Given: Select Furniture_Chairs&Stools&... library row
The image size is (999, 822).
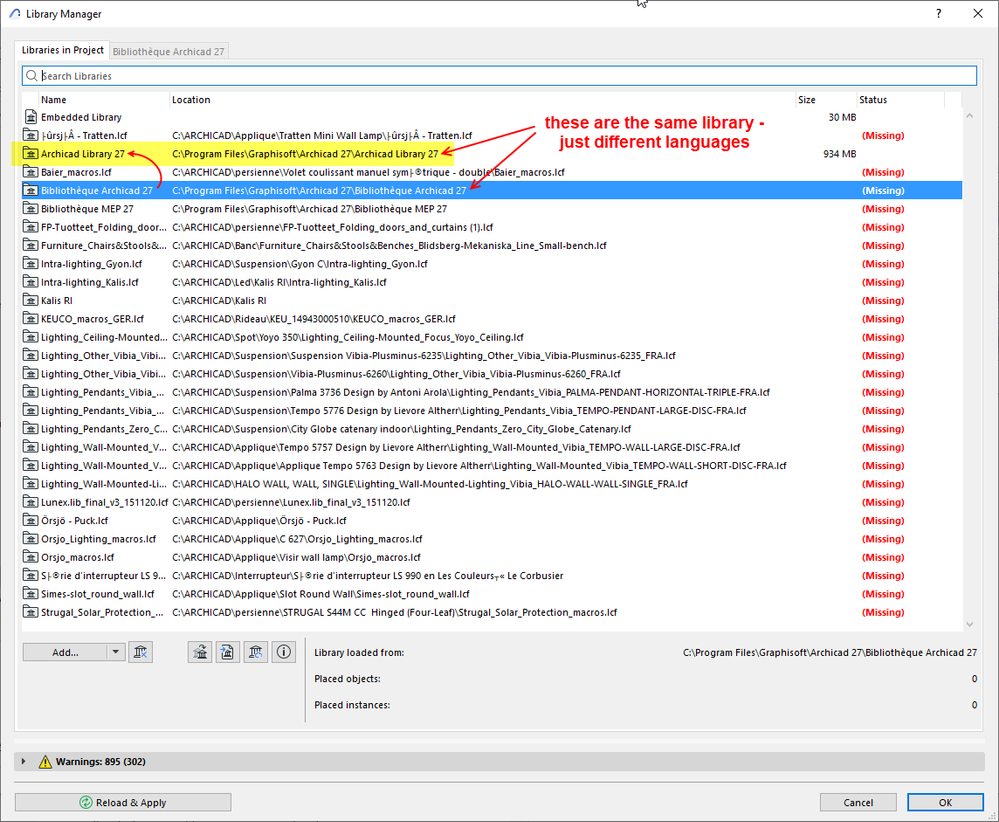Looking at the screenshot, I should (x=492, y=245).
